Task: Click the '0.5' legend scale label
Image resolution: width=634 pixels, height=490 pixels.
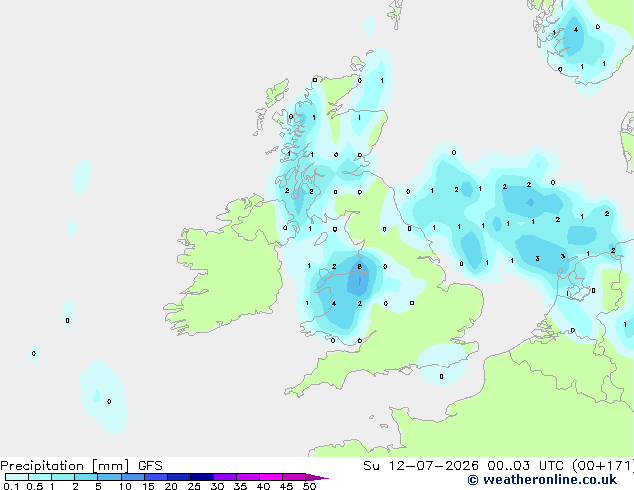Action: (34, 486)
